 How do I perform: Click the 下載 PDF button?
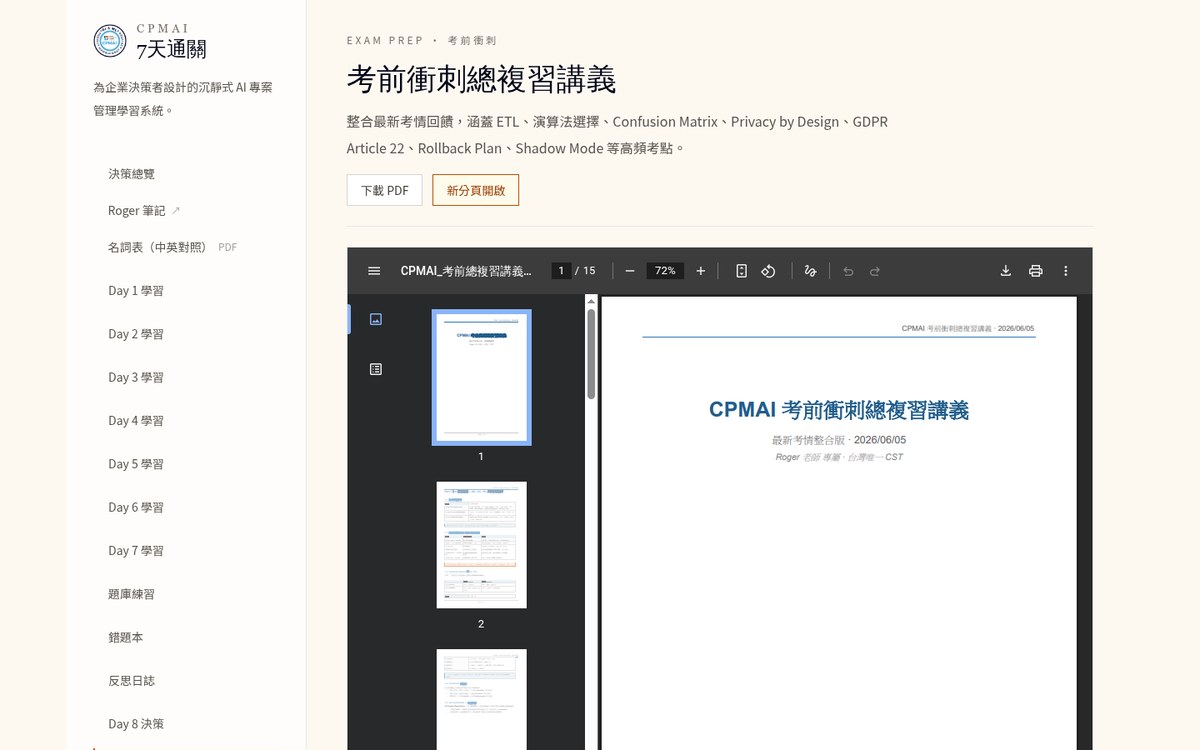[385, 190]
